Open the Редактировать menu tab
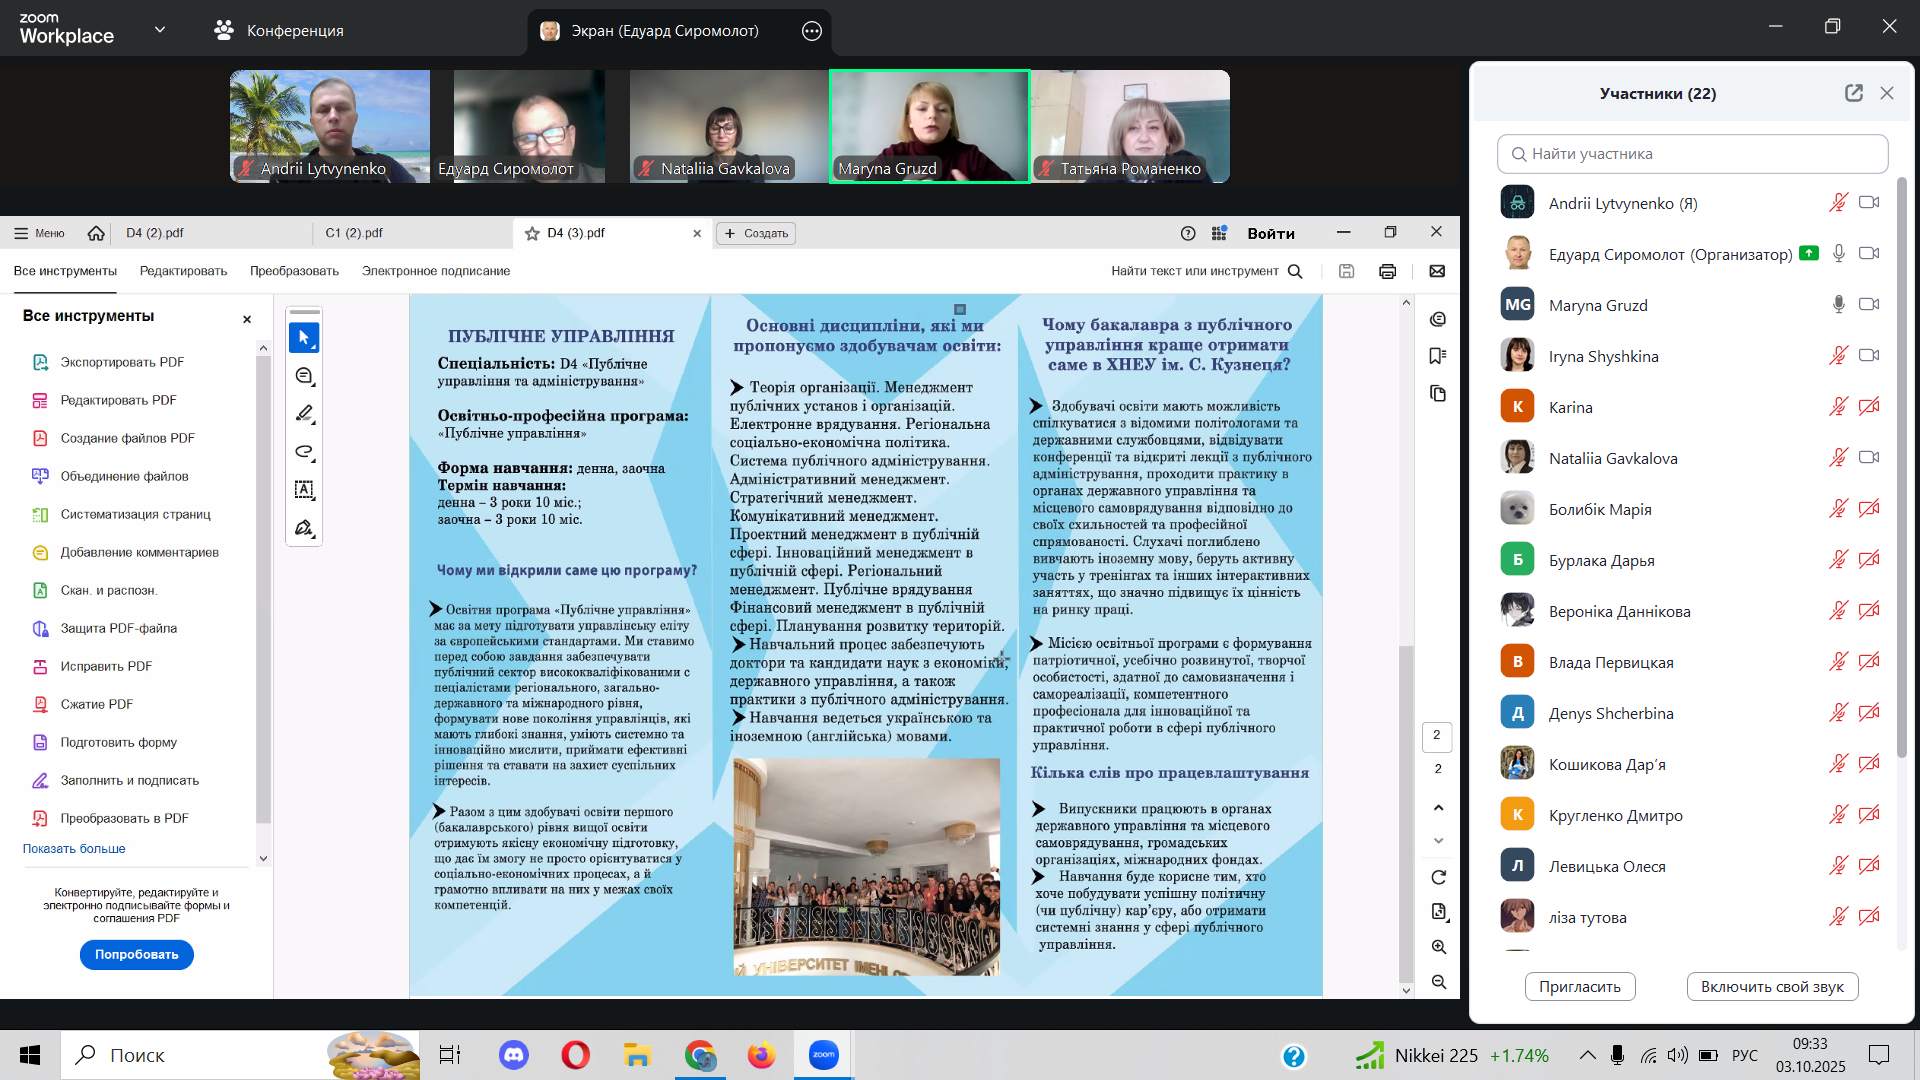The image size is (1920, 1080). pyautogui.click(x=183, y=271)
